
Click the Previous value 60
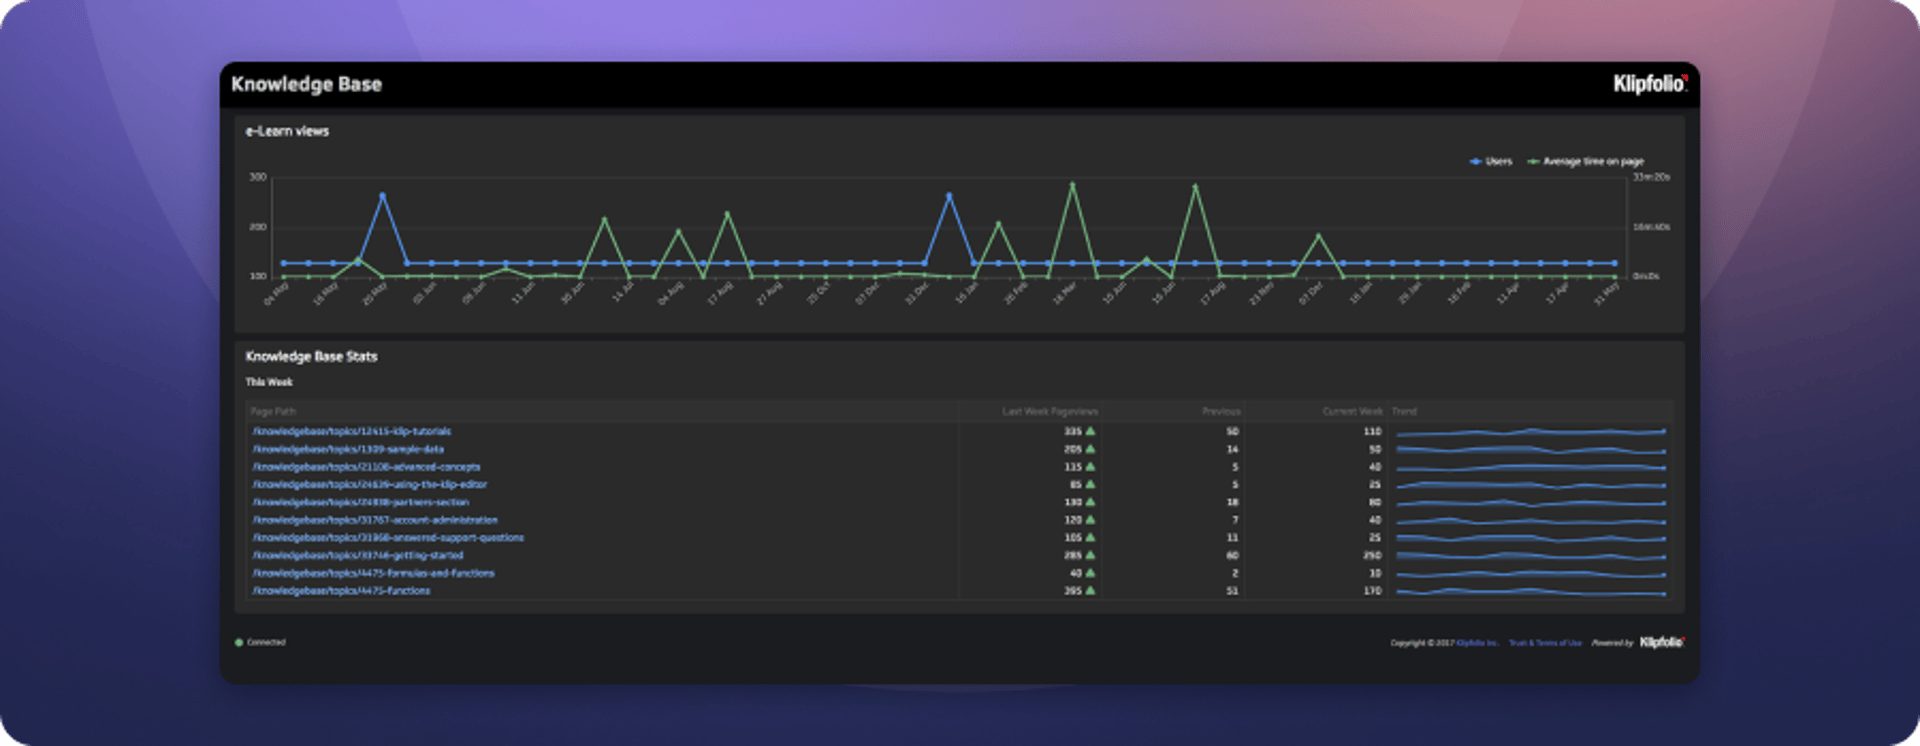point(1232,555)
